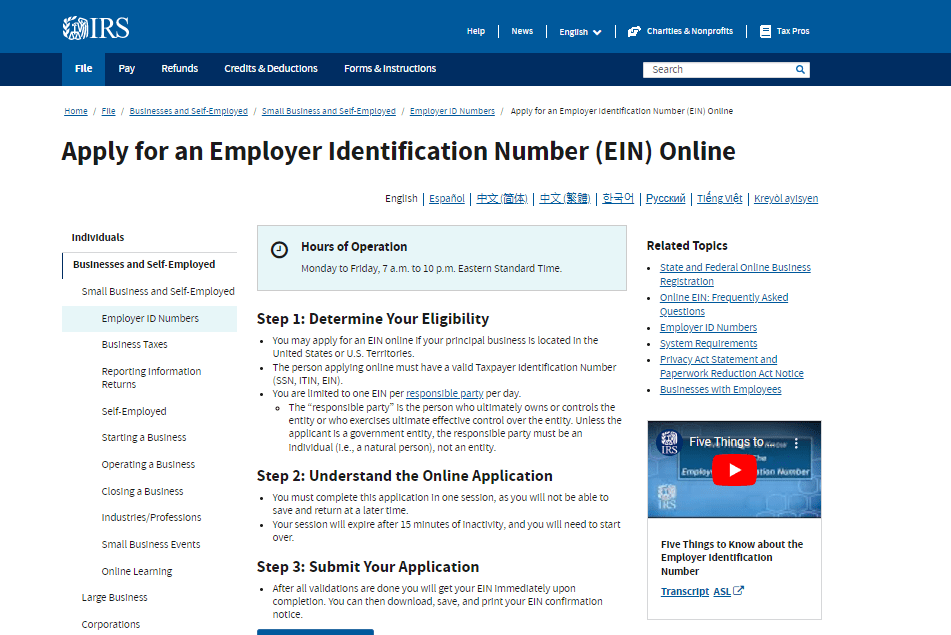The image size is (951, 635).
Task: Open Businesses and Self-Employed breadcrumb
Action: 188,111
